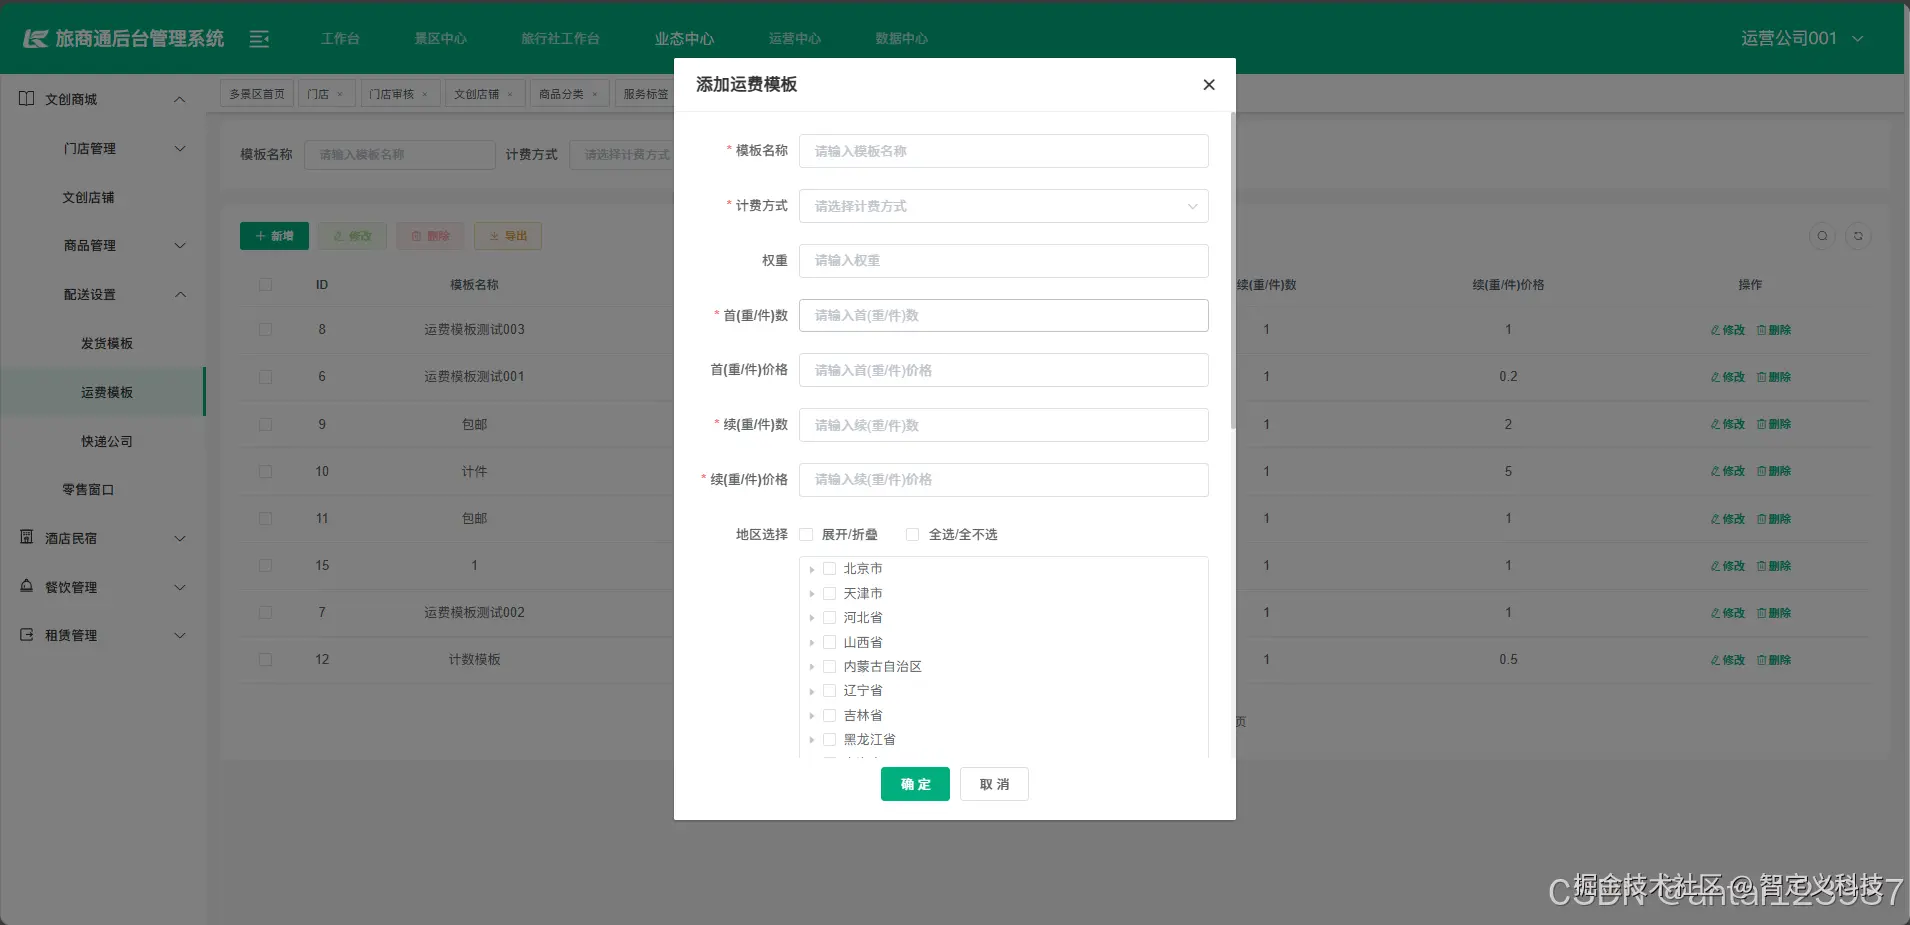The image size is (1910, 925).
Task: Expand the 餐饮管理 sidebar group
Action: (103, 587)
